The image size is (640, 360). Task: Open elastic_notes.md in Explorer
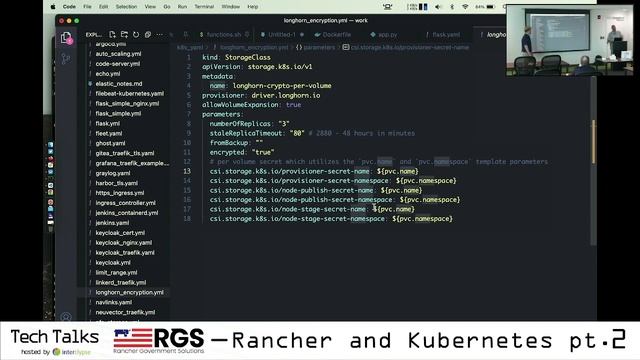click(119, 84)
